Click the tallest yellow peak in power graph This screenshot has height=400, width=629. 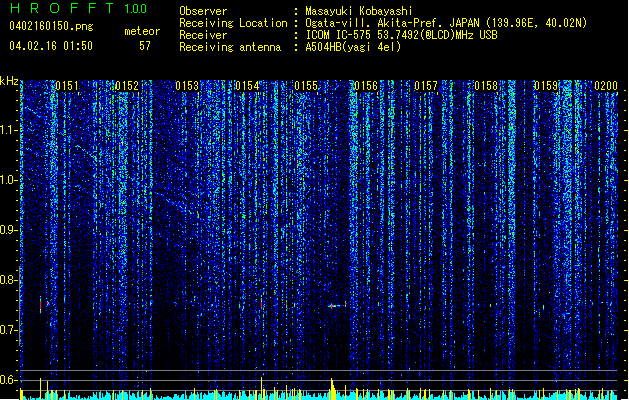click(262, 387)
